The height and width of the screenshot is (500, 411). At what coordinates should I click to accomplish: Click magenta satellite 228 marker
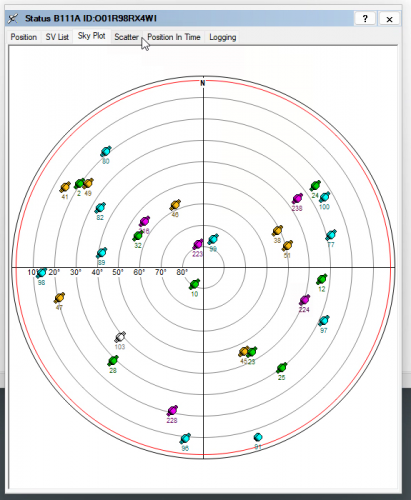[x=172, y=411]
